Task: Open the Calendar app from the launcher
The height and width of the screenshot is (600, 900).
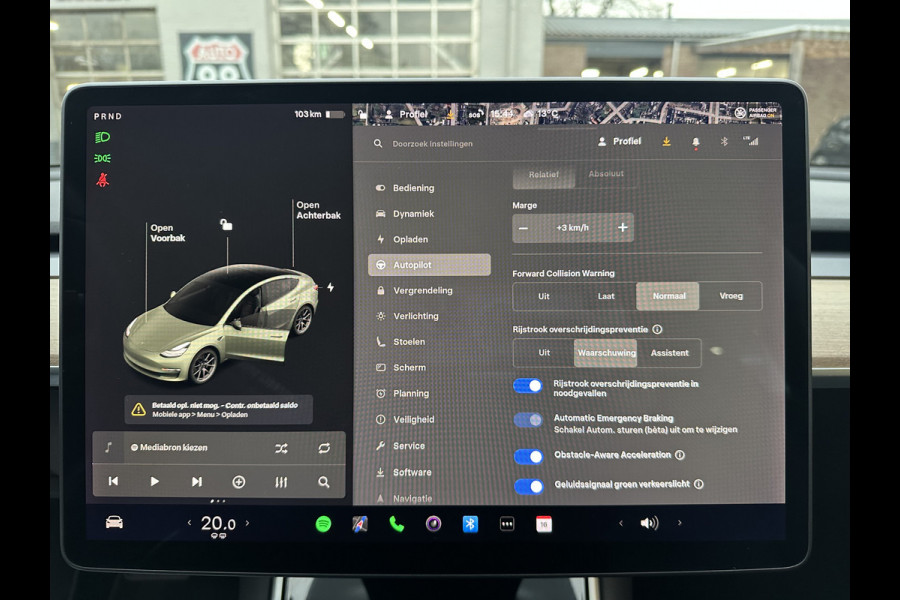Action: point(543,522)
